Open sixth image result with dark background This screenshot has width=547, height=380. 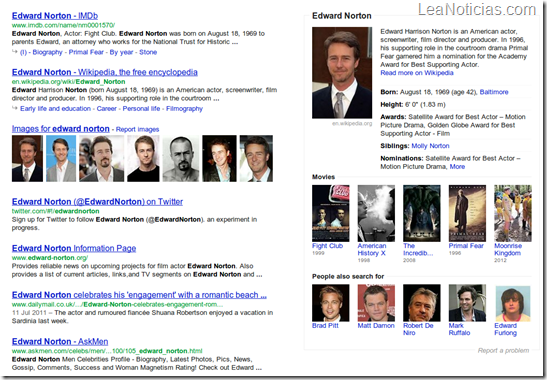coord(219,158)
